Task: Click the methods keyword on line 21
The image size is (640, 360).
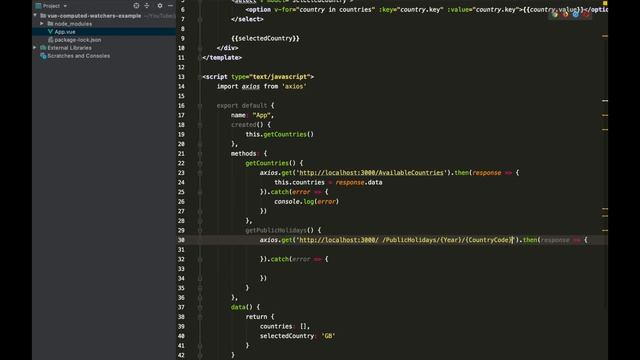Action: [244, 154]
